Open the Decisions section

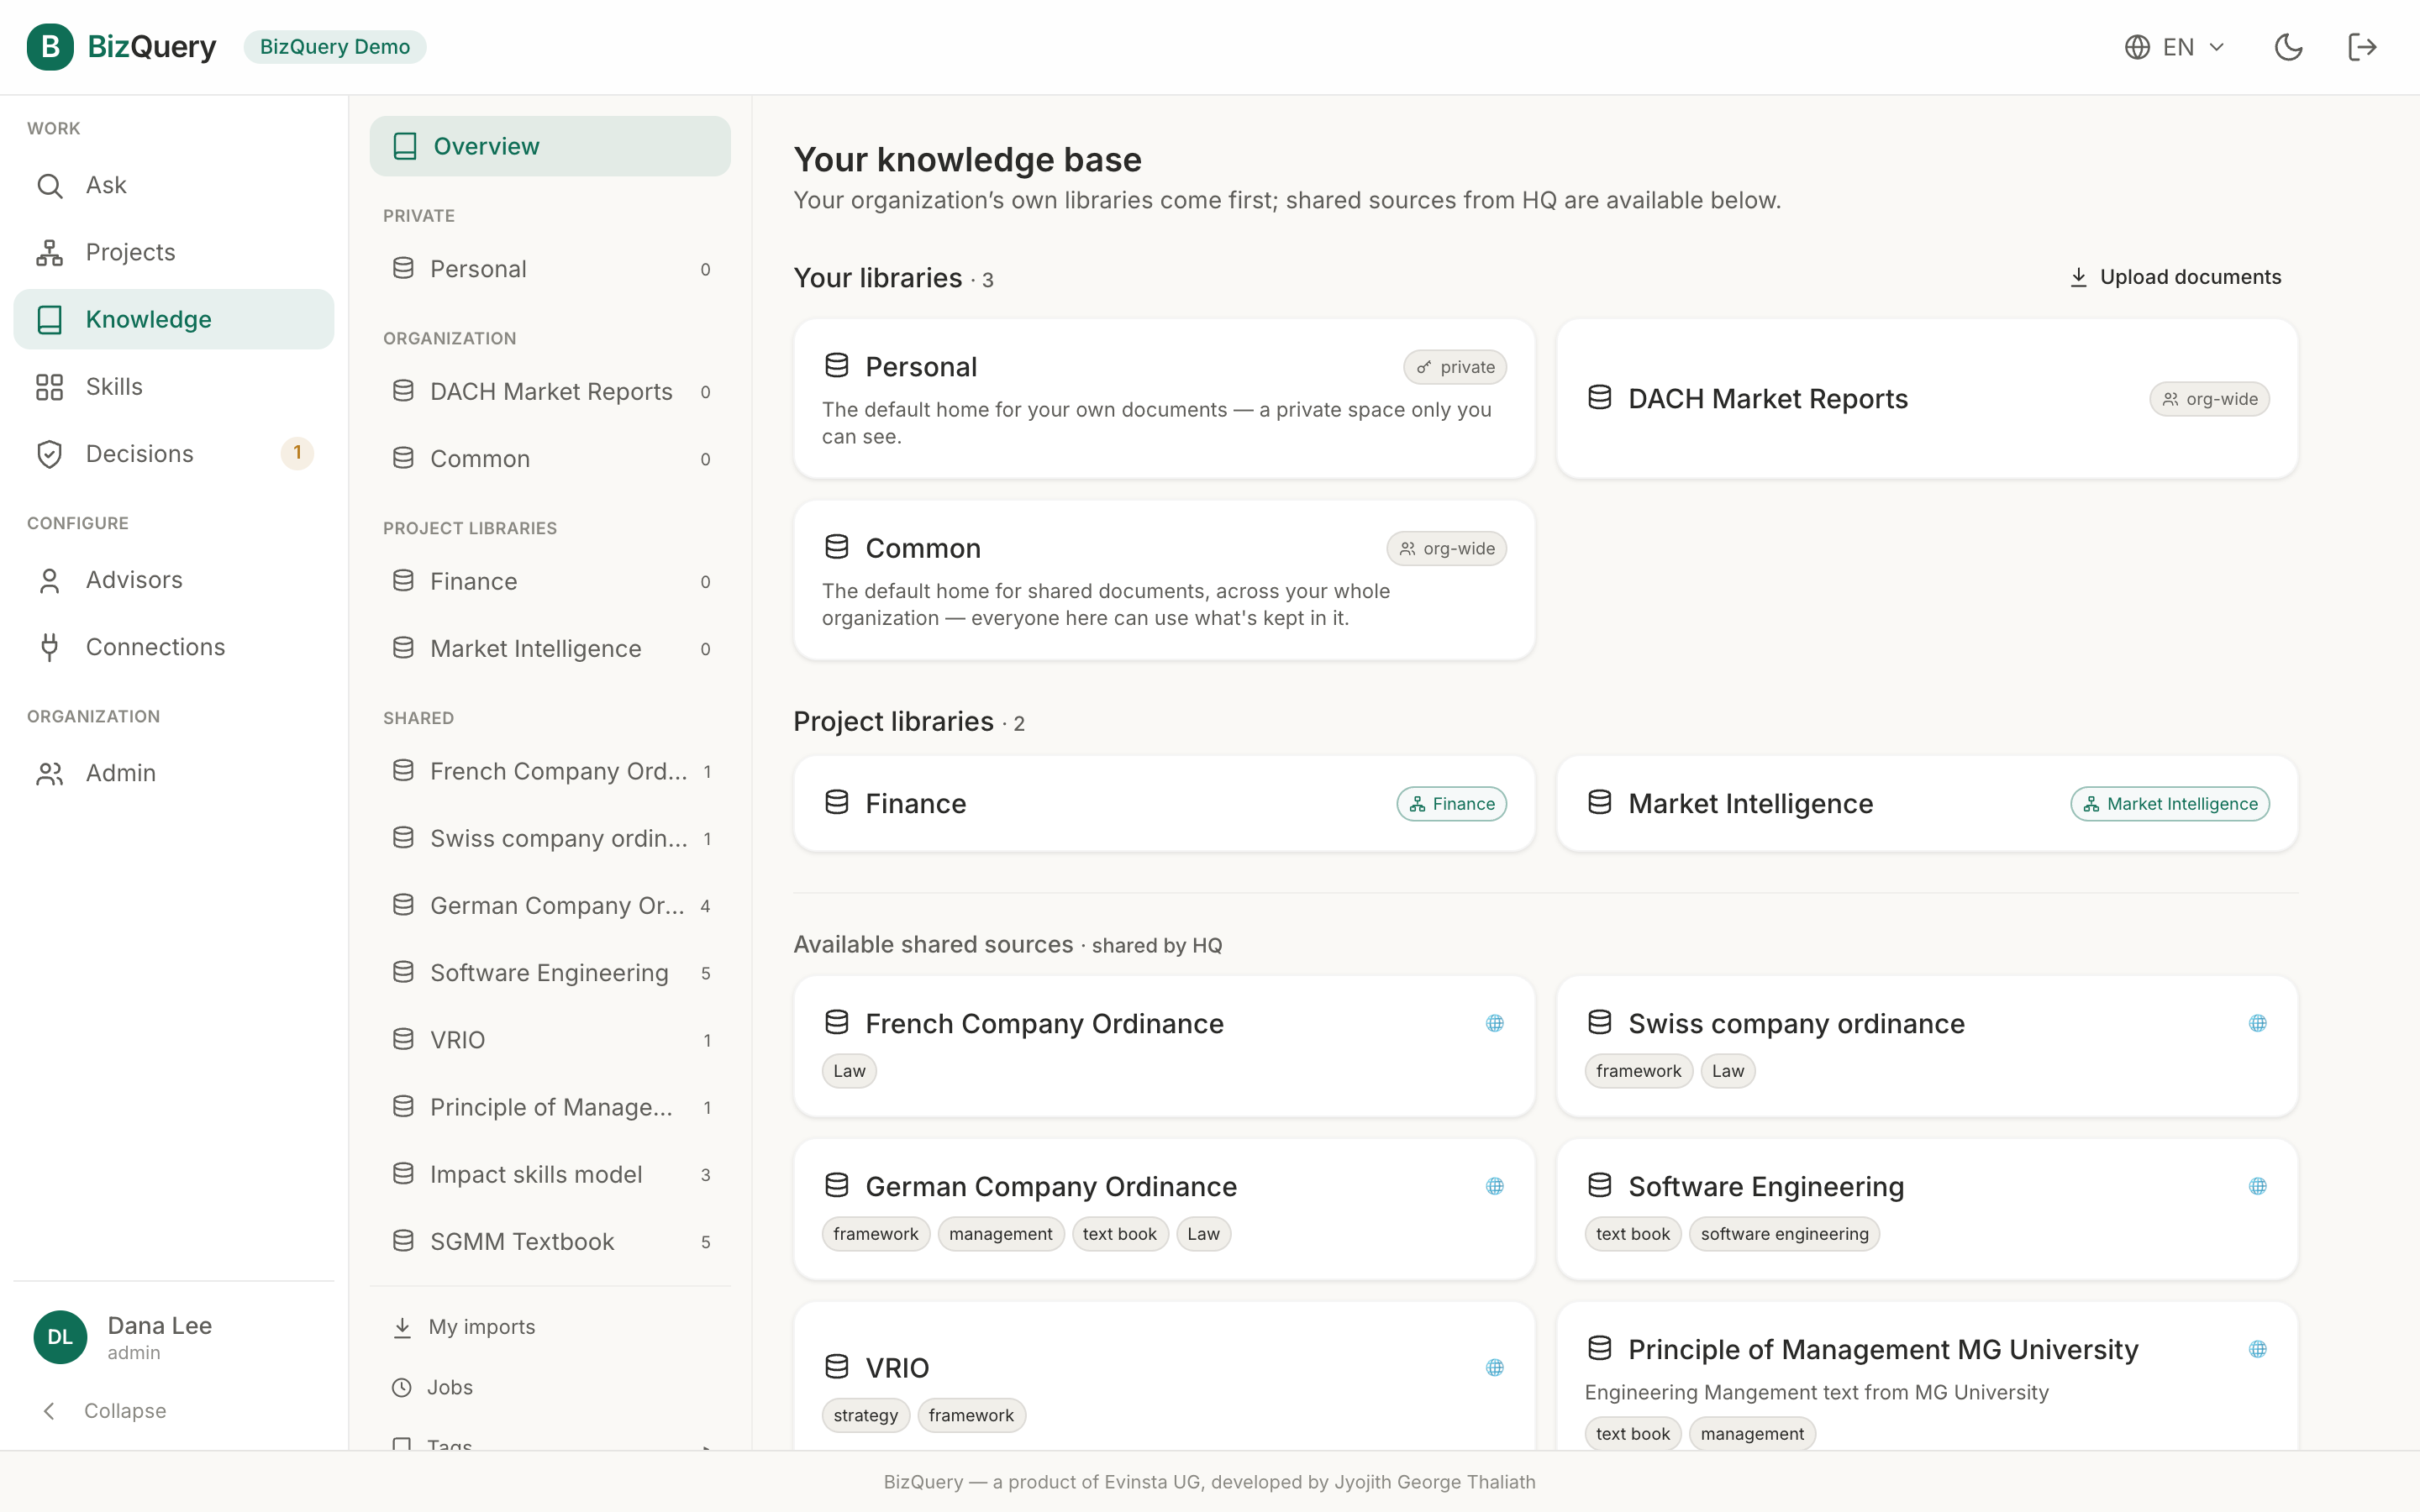click(x=174, y=453)
